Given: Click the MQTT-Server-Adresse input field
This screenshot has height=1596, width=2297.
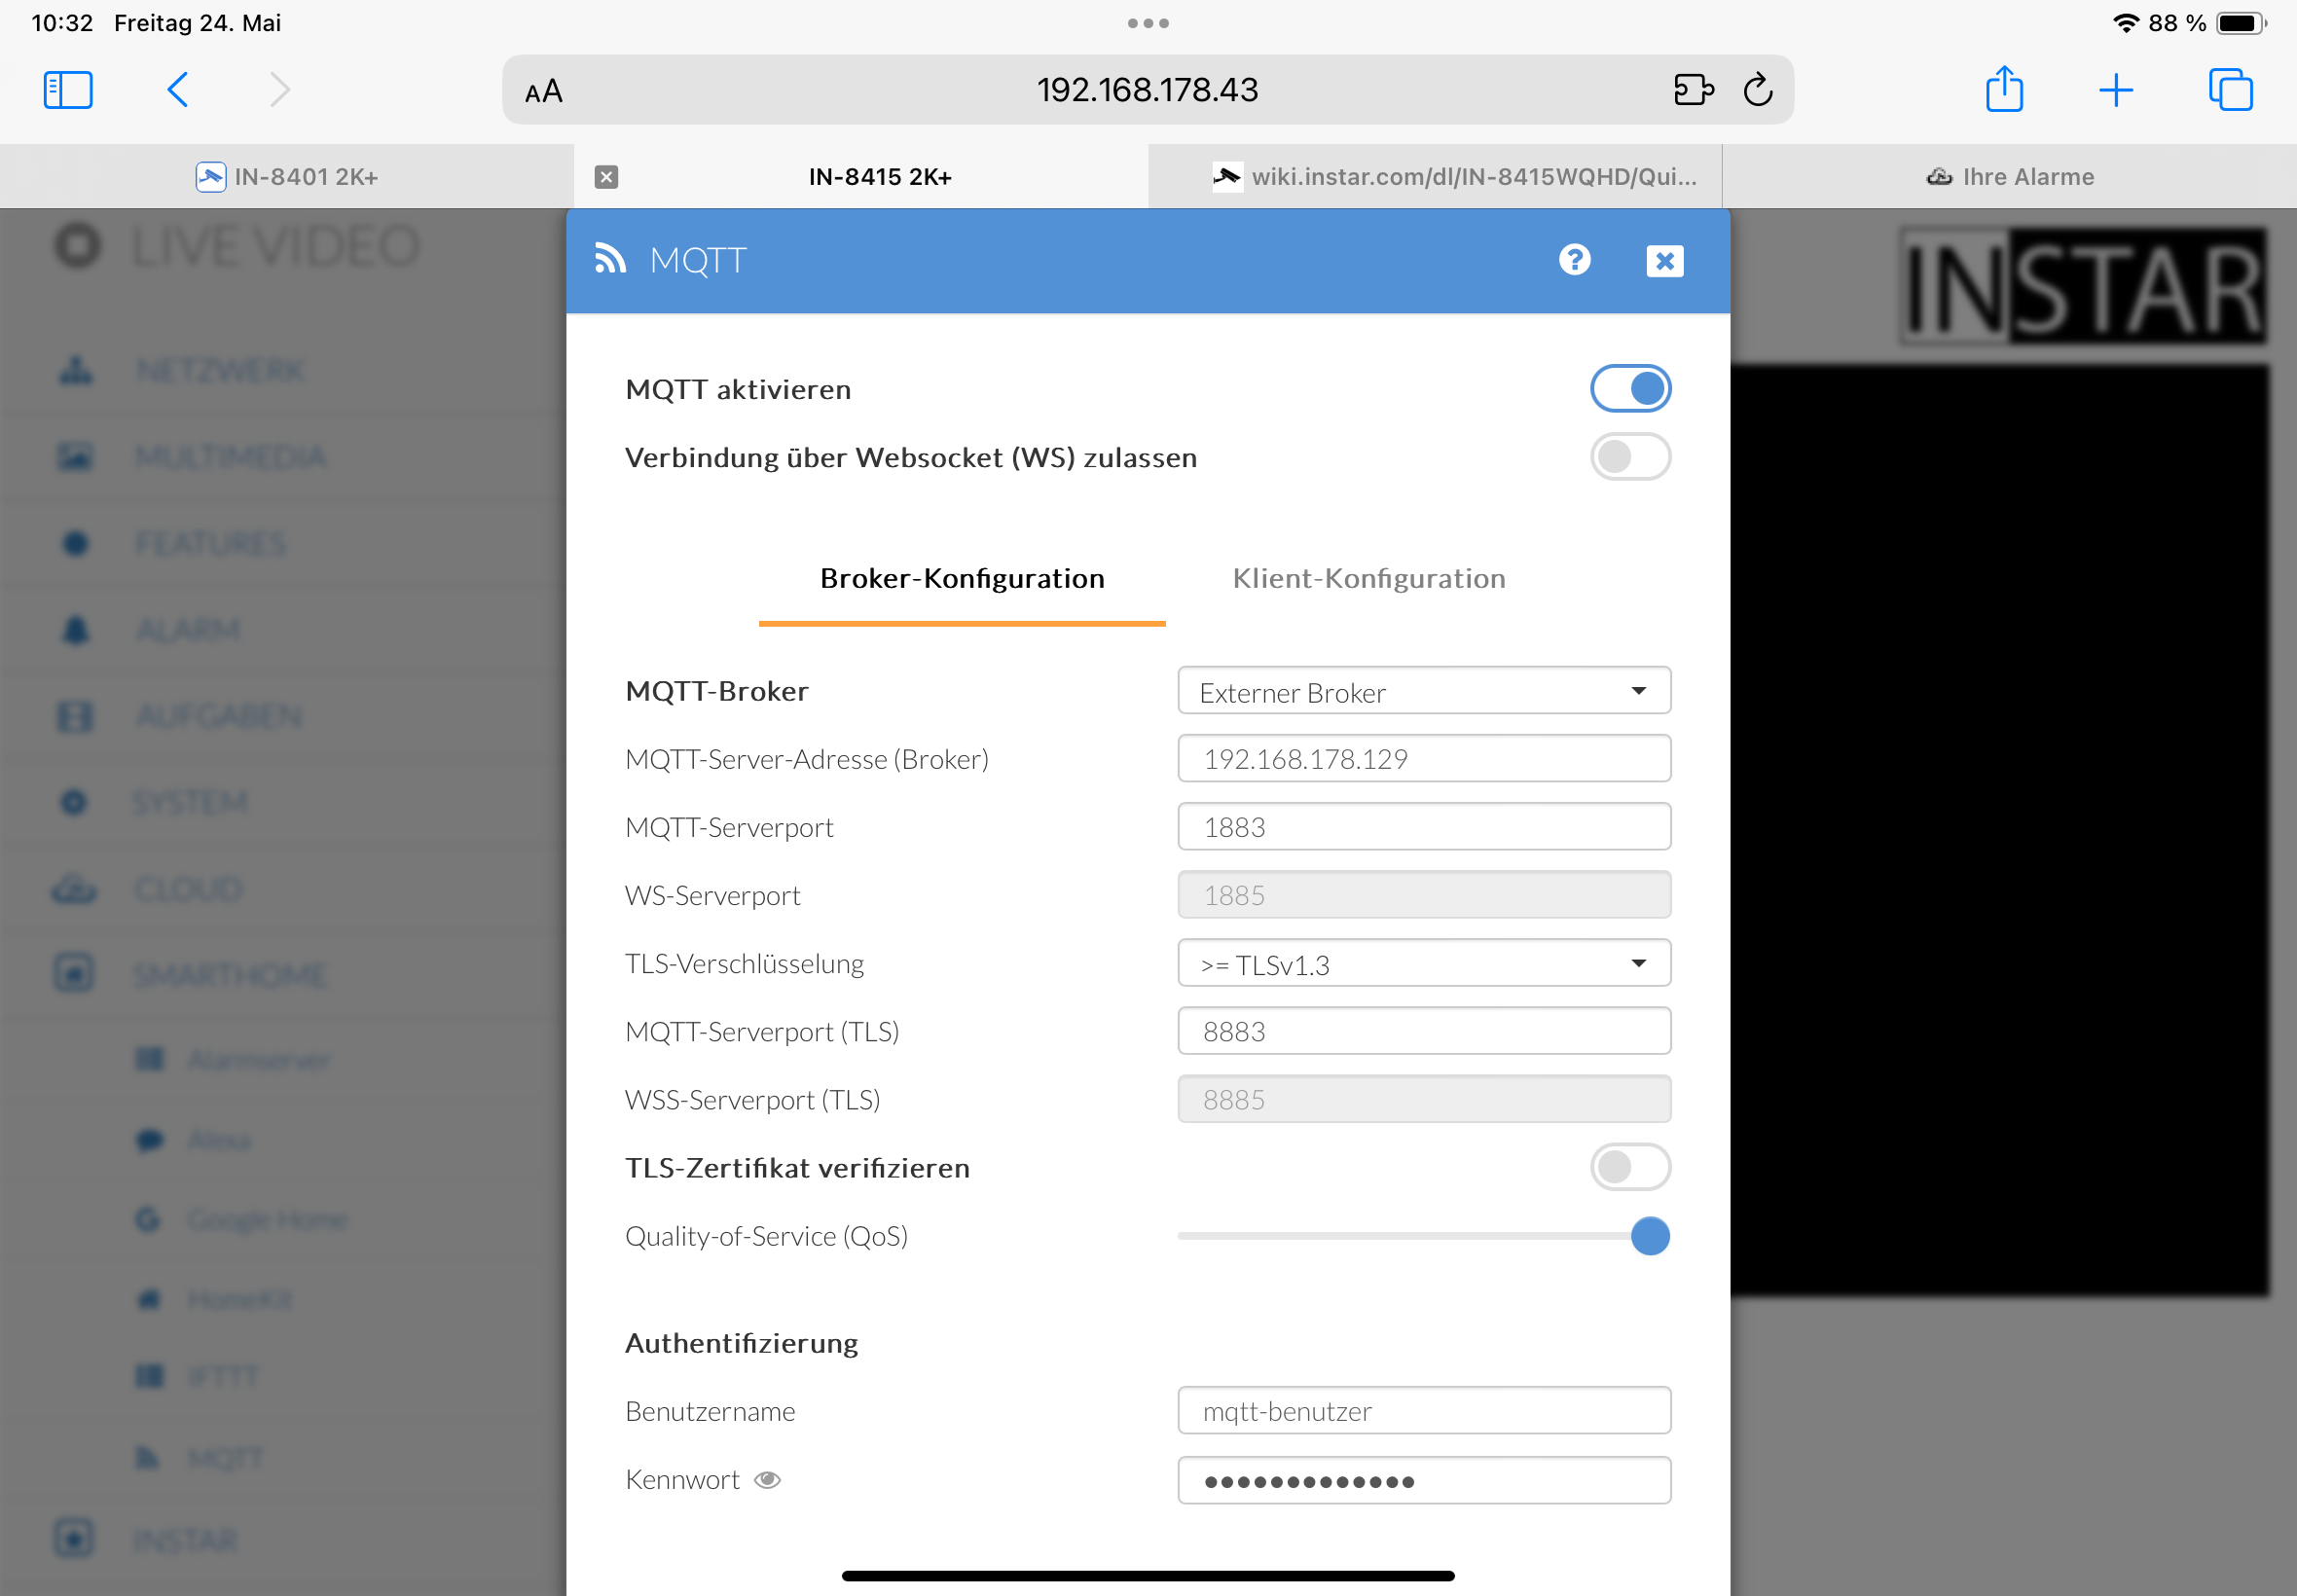Looking at the screenshot, I should point(1423,759).
